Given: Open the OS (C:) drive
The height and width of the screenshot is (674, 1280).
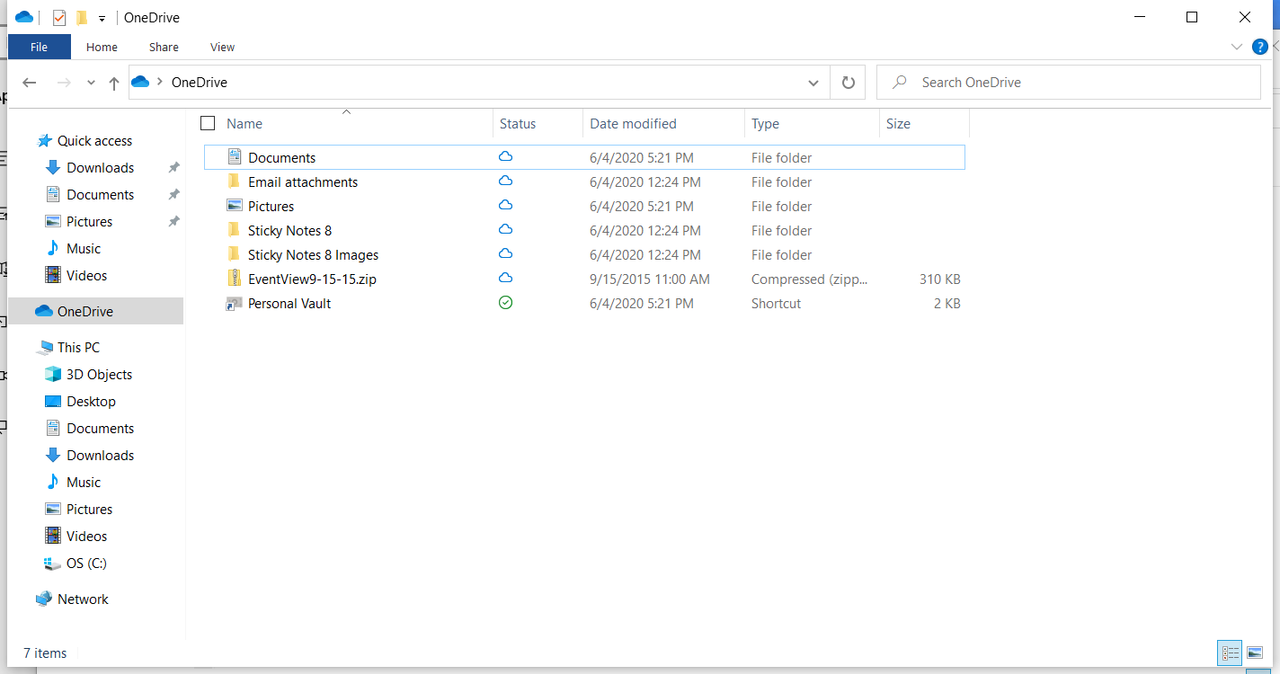Looking at the screenshot, I should (x=86, y=563).
